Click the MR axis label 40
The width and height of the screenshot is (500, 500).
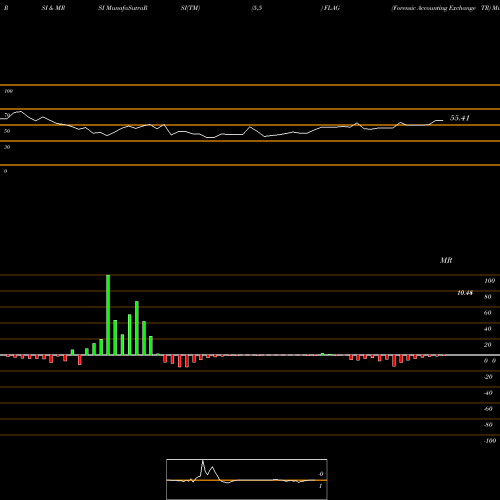pos(488,329)
